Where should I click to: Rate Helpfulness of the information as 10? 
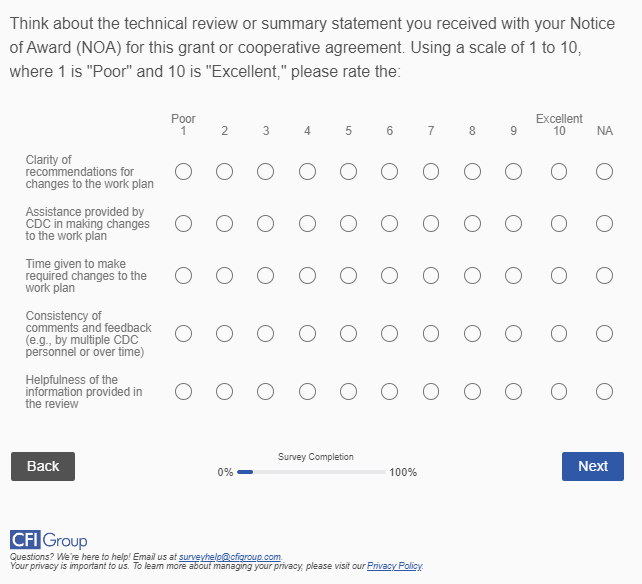point(559,391)
